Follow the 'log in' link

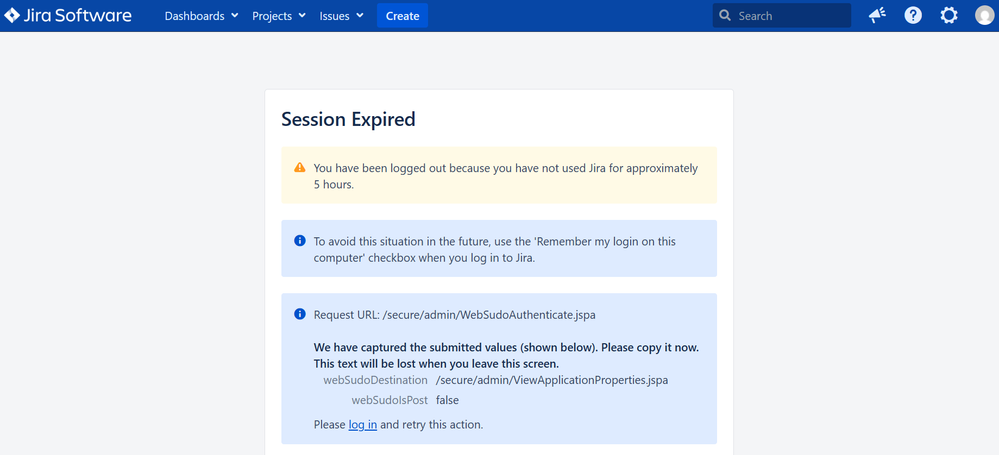pos(363,424)
